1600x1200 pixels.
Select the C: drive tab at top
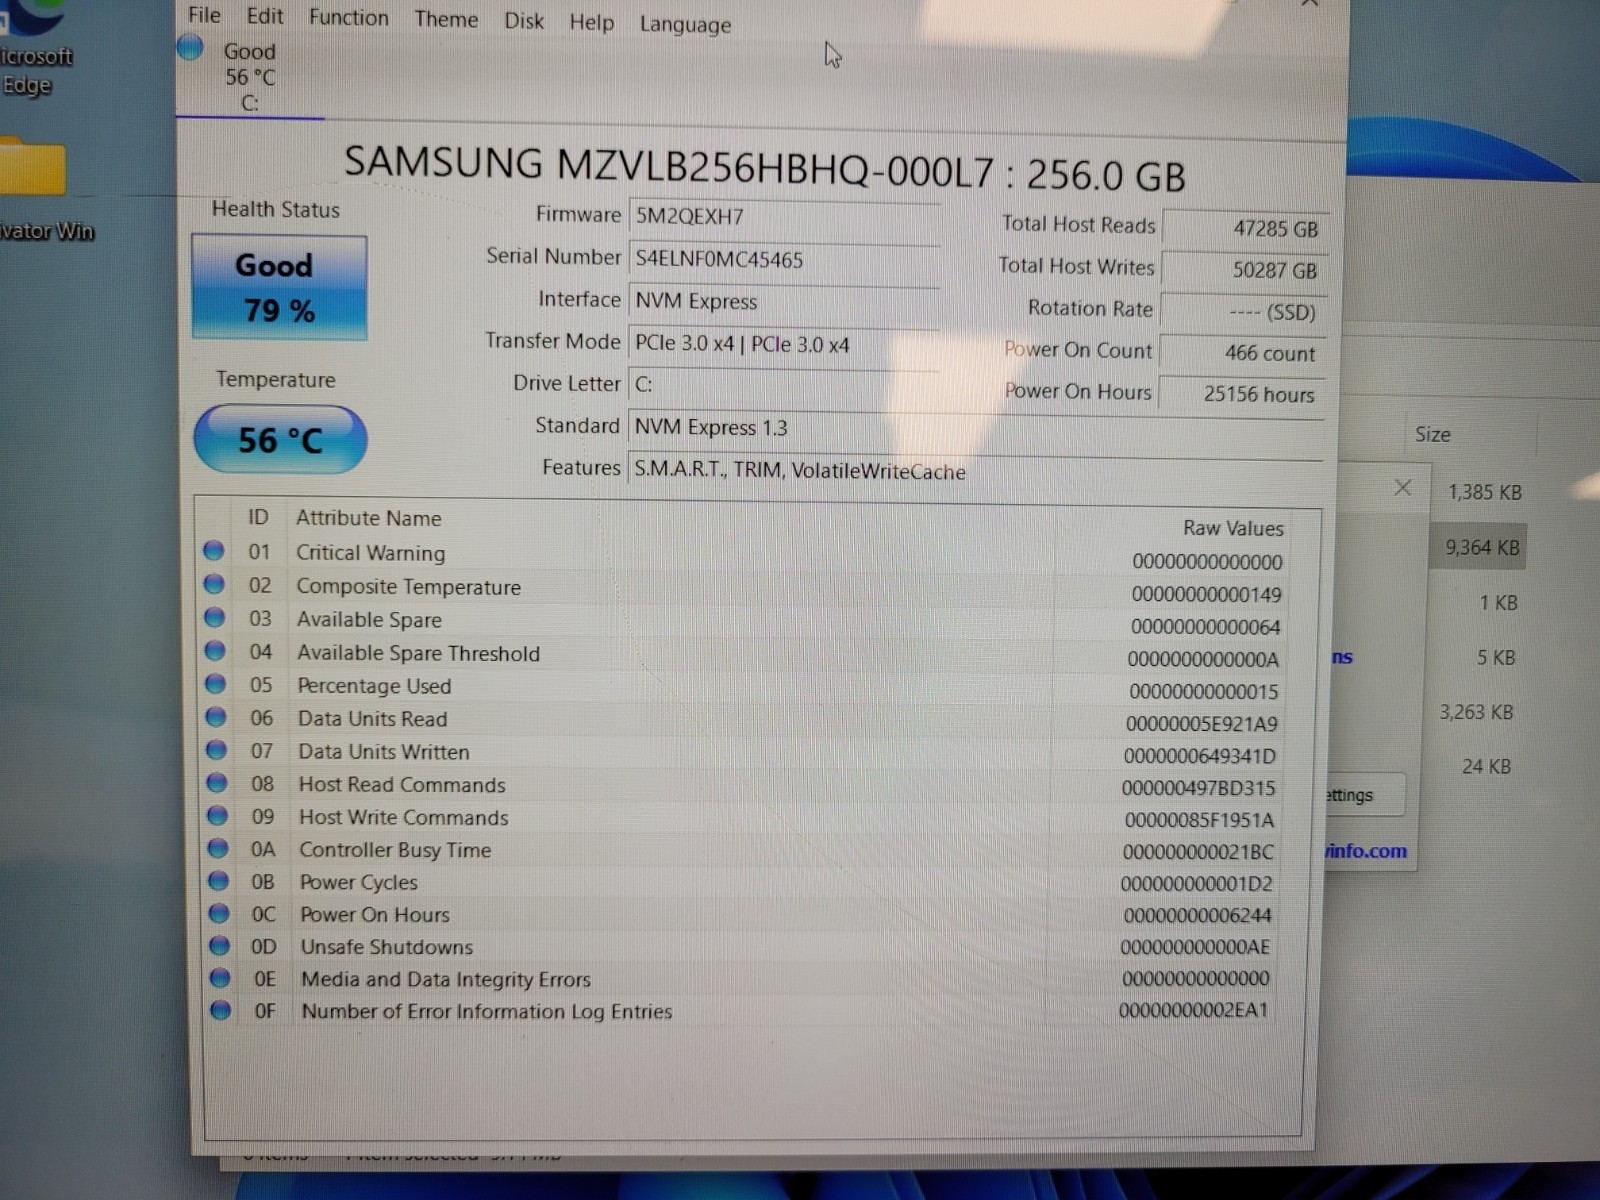coord(249,77)
